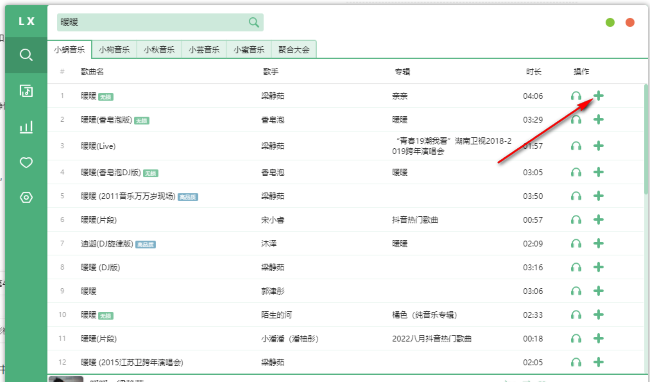Switch to the 小秋音乐 tab

[x=159, y=50]
